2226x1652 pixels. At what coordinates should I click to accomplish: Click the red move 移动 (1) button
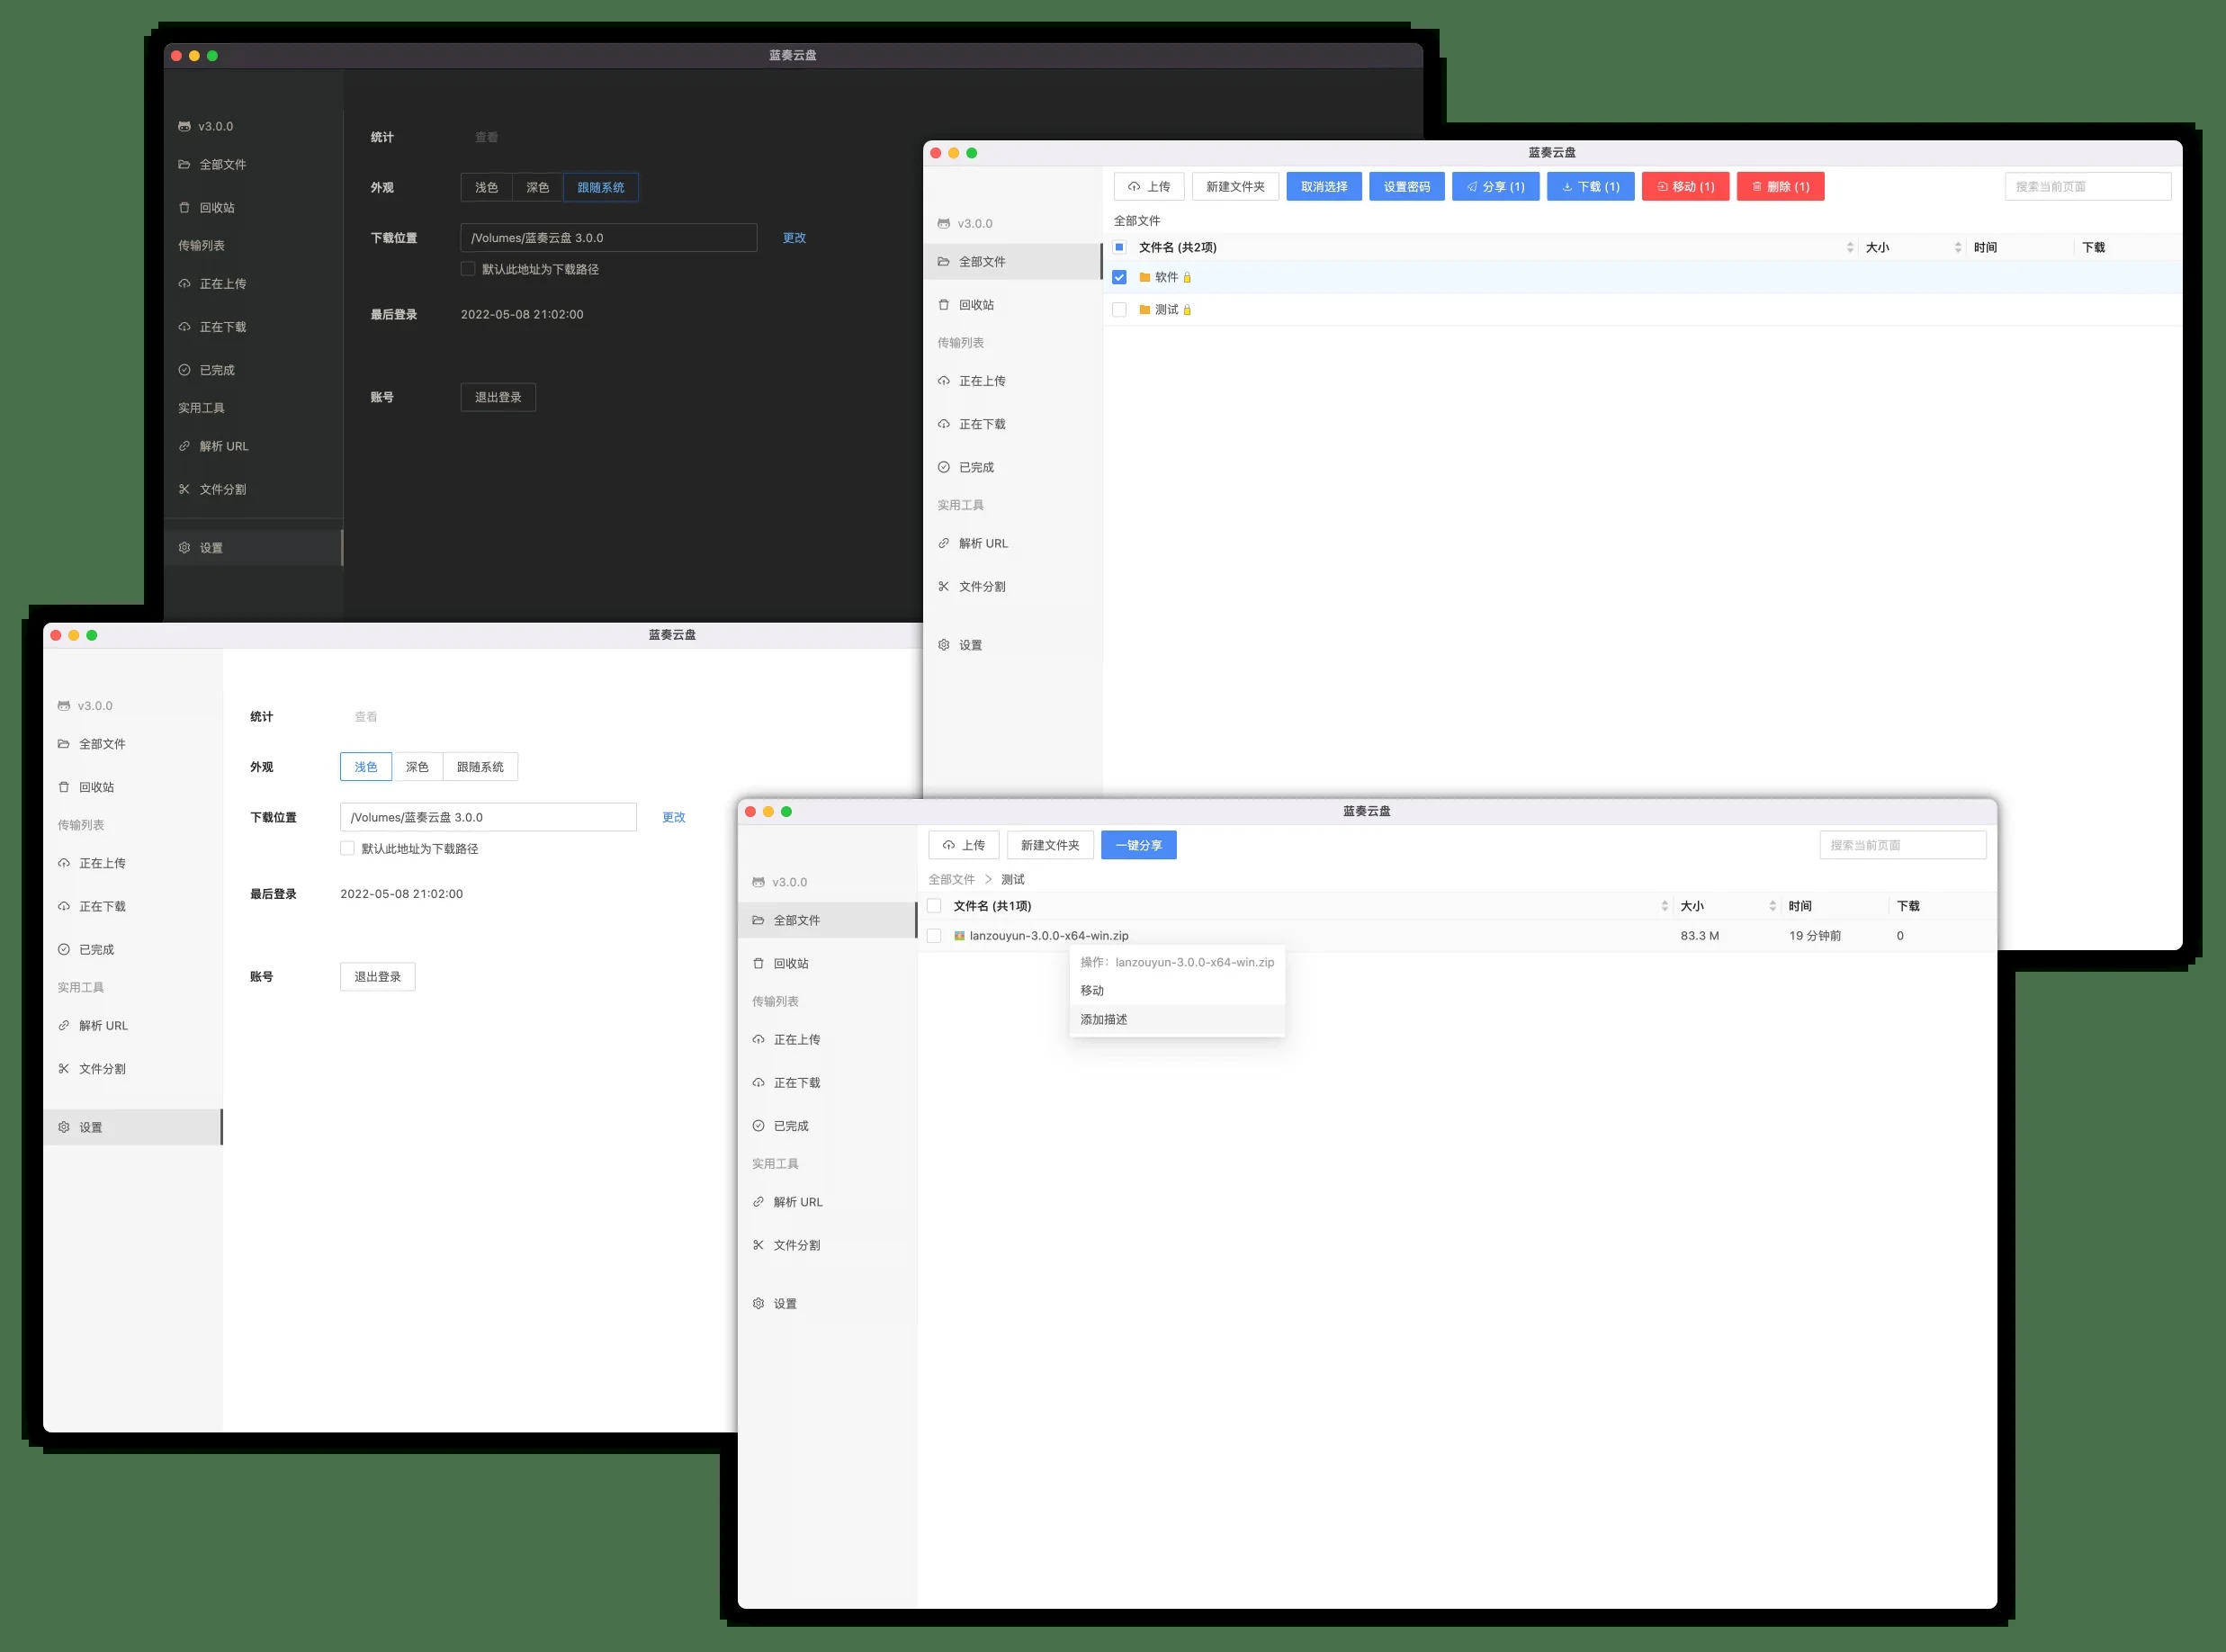(x=1685, y=187)
